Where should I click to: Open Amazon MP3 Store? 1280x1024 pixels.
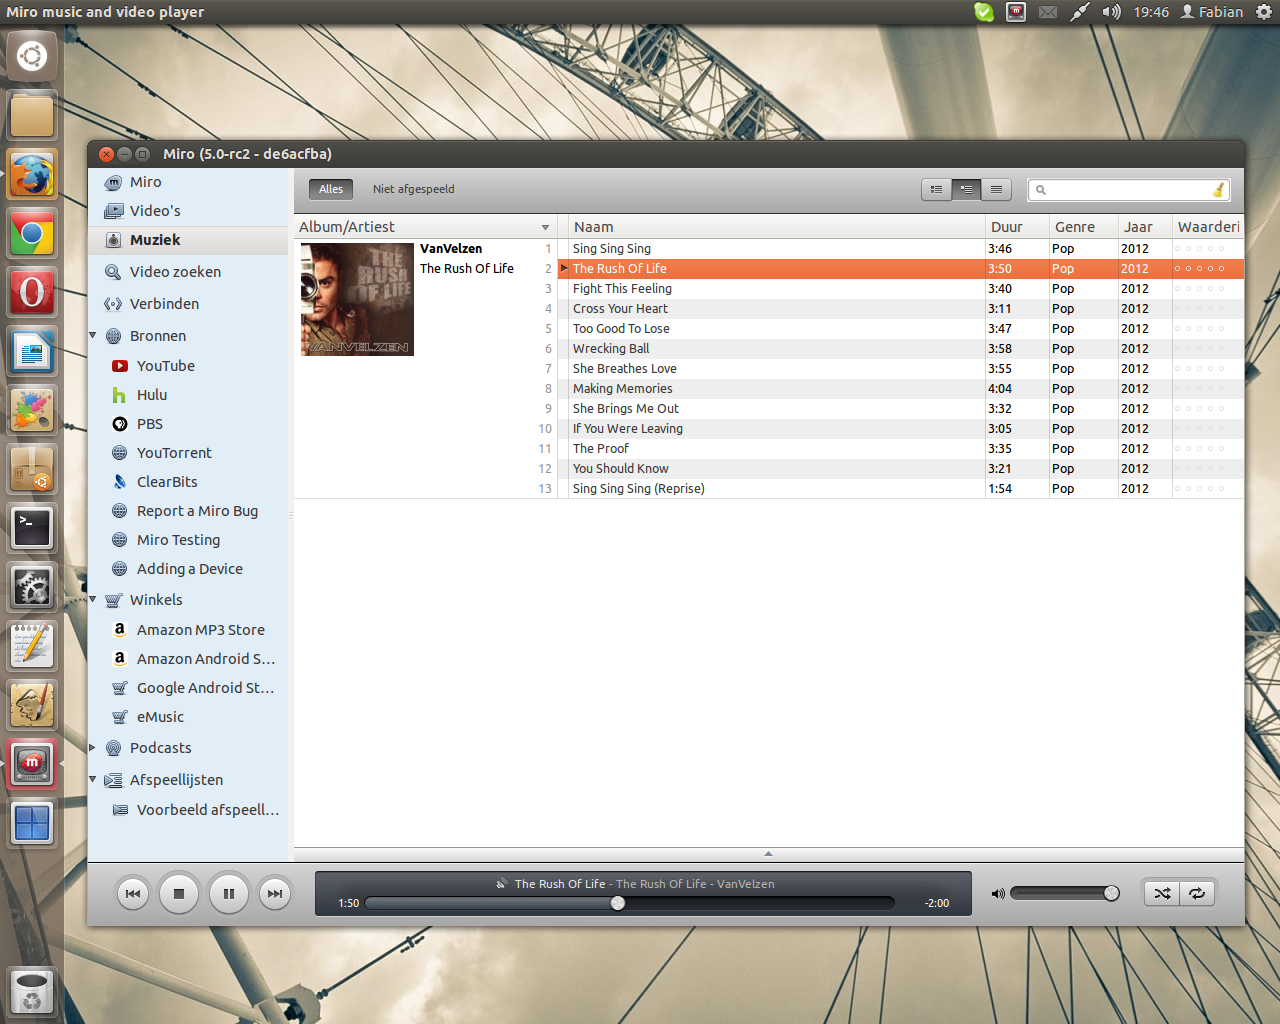pyautogui.click(x=188, y=630)
